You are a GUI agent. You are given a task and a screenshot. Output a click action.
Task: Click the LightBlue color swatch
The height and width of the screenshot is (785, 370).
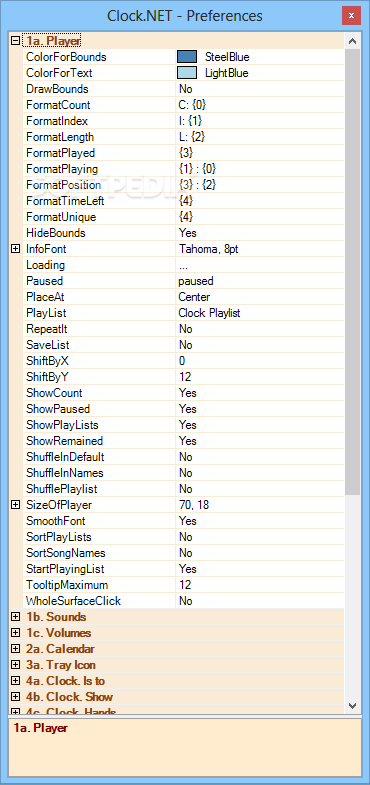pyautogui.click(x=187, y=73)
